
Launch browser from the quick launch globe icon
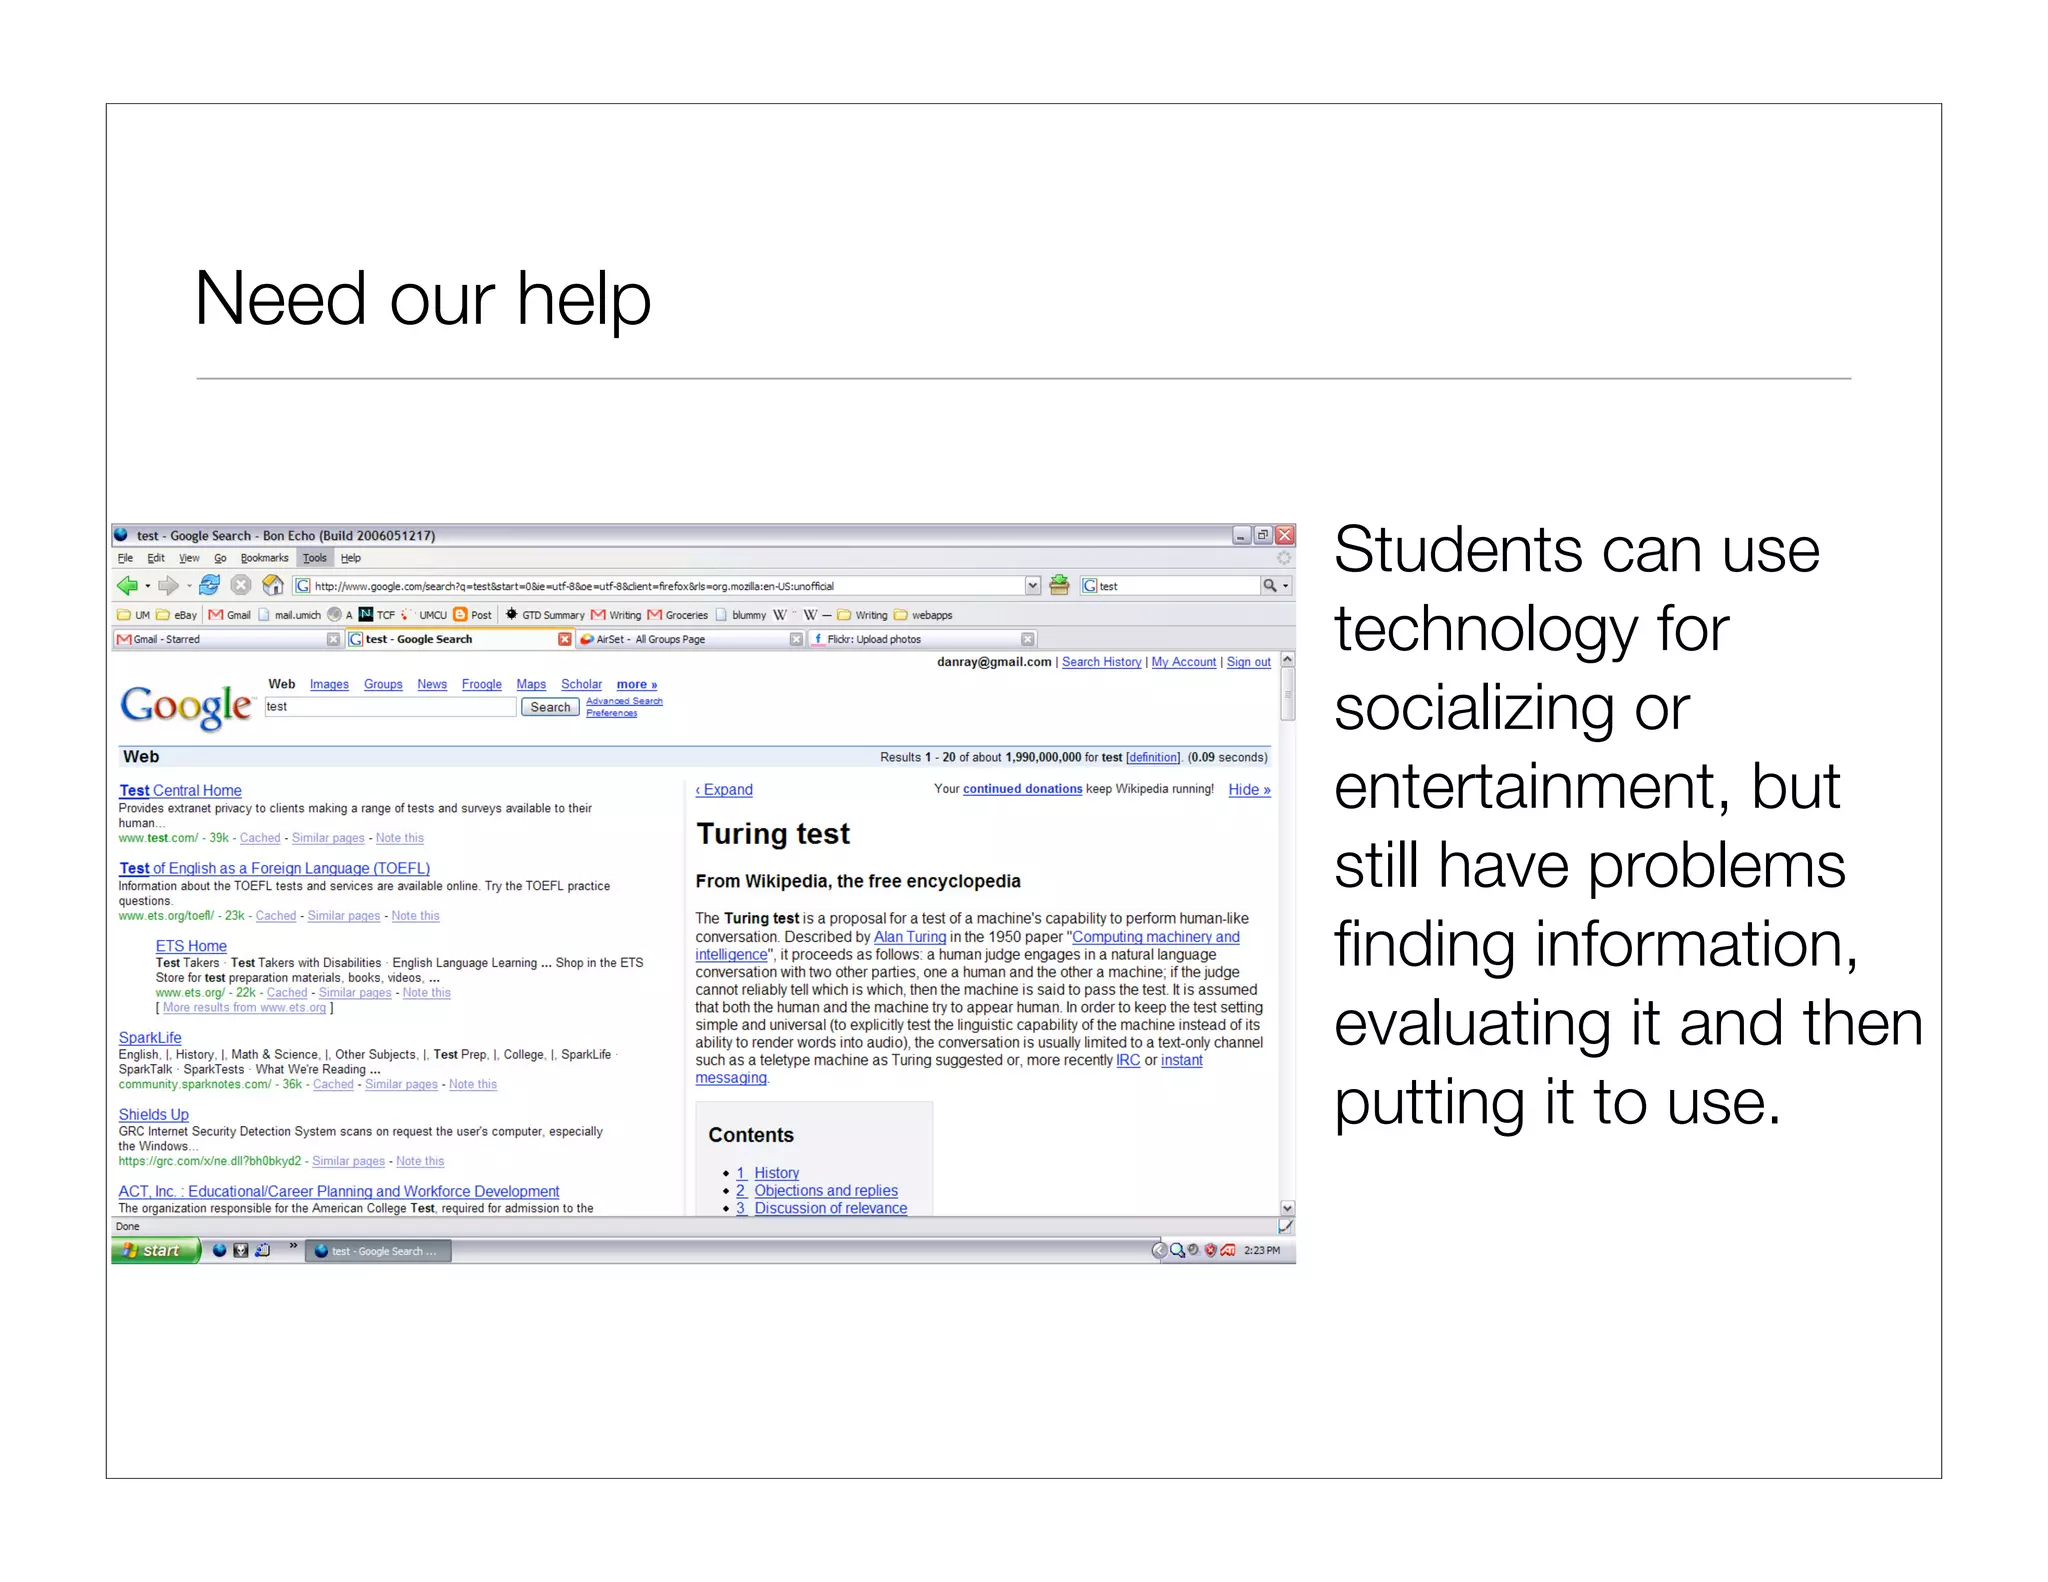(220, 1251)
